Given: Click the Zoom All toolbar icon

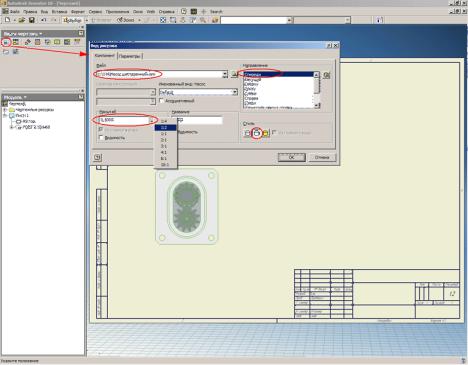Looking at the screenshot, I should (163, 20).
